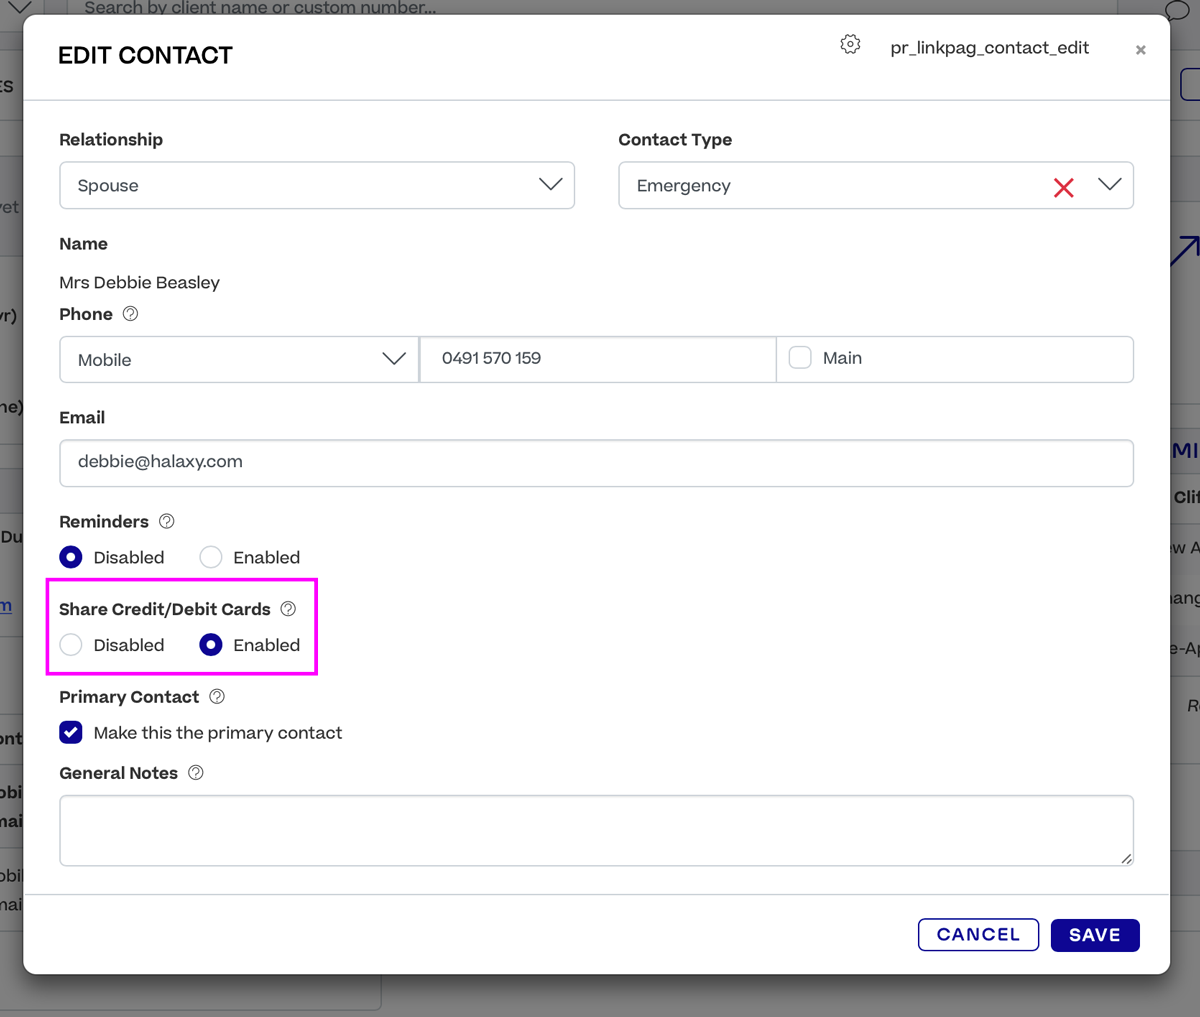Click the phone number field 0491 570 159

pos(598,359)
